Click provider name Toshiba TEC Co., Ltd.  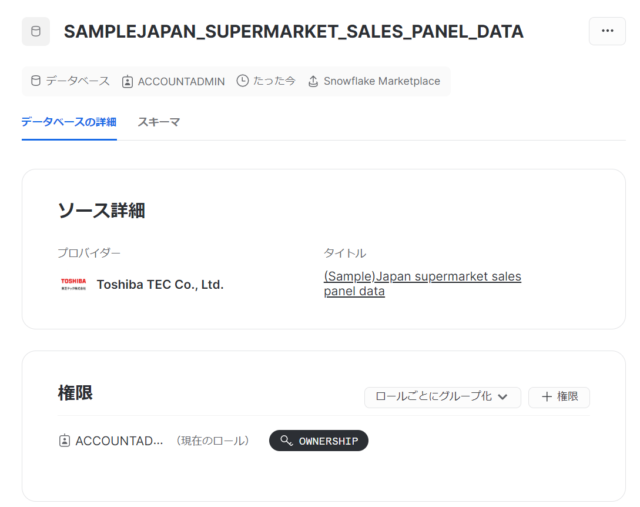[x=160, y=285]
